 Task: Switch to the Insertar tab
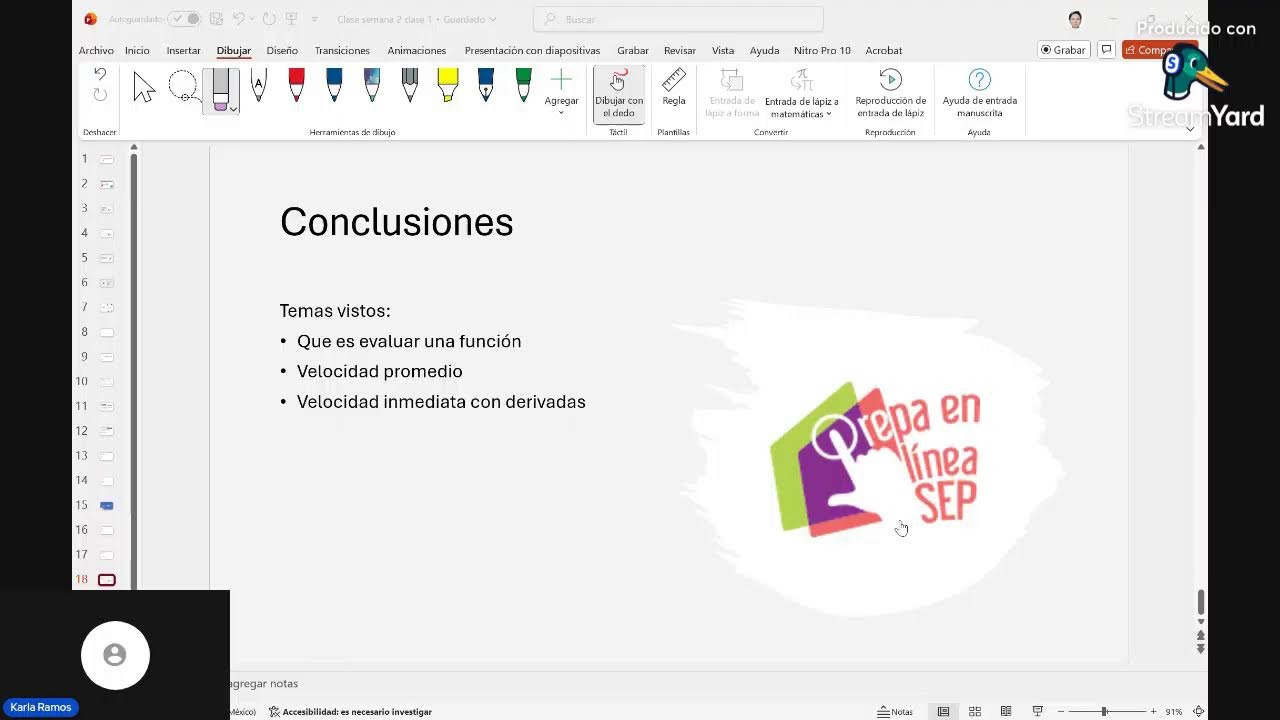[x=183, y=50]
